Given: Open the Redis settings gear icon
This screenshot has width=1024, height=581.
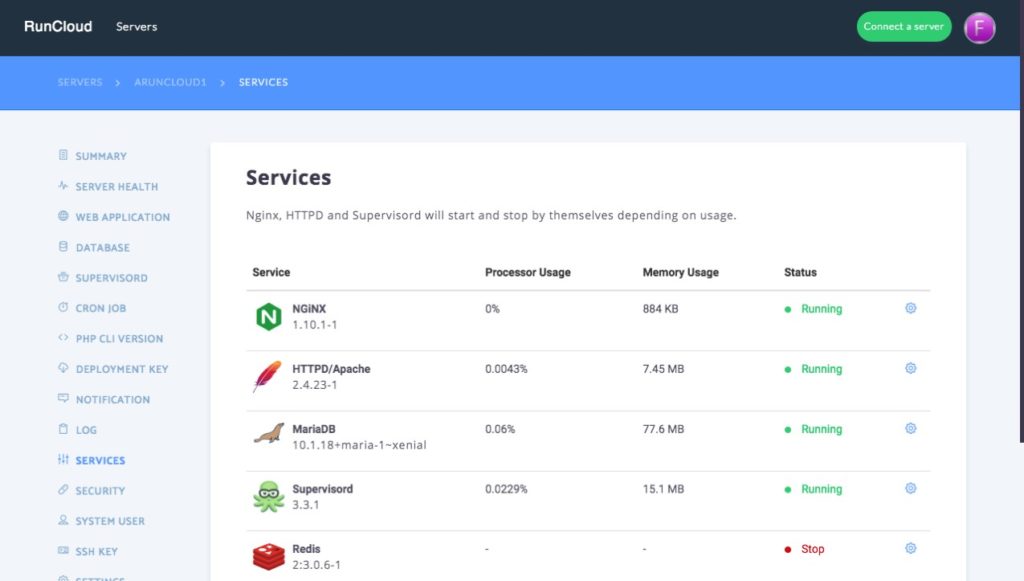Looking at the screenshot, I should [910, 548].
